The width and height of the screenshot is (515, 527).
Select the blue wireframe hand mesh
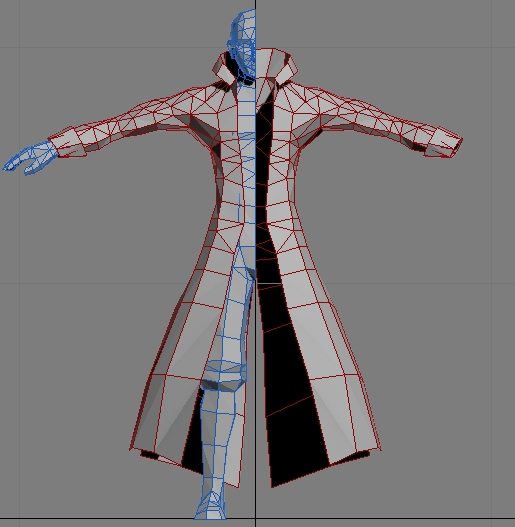click(x=30, y=159)
